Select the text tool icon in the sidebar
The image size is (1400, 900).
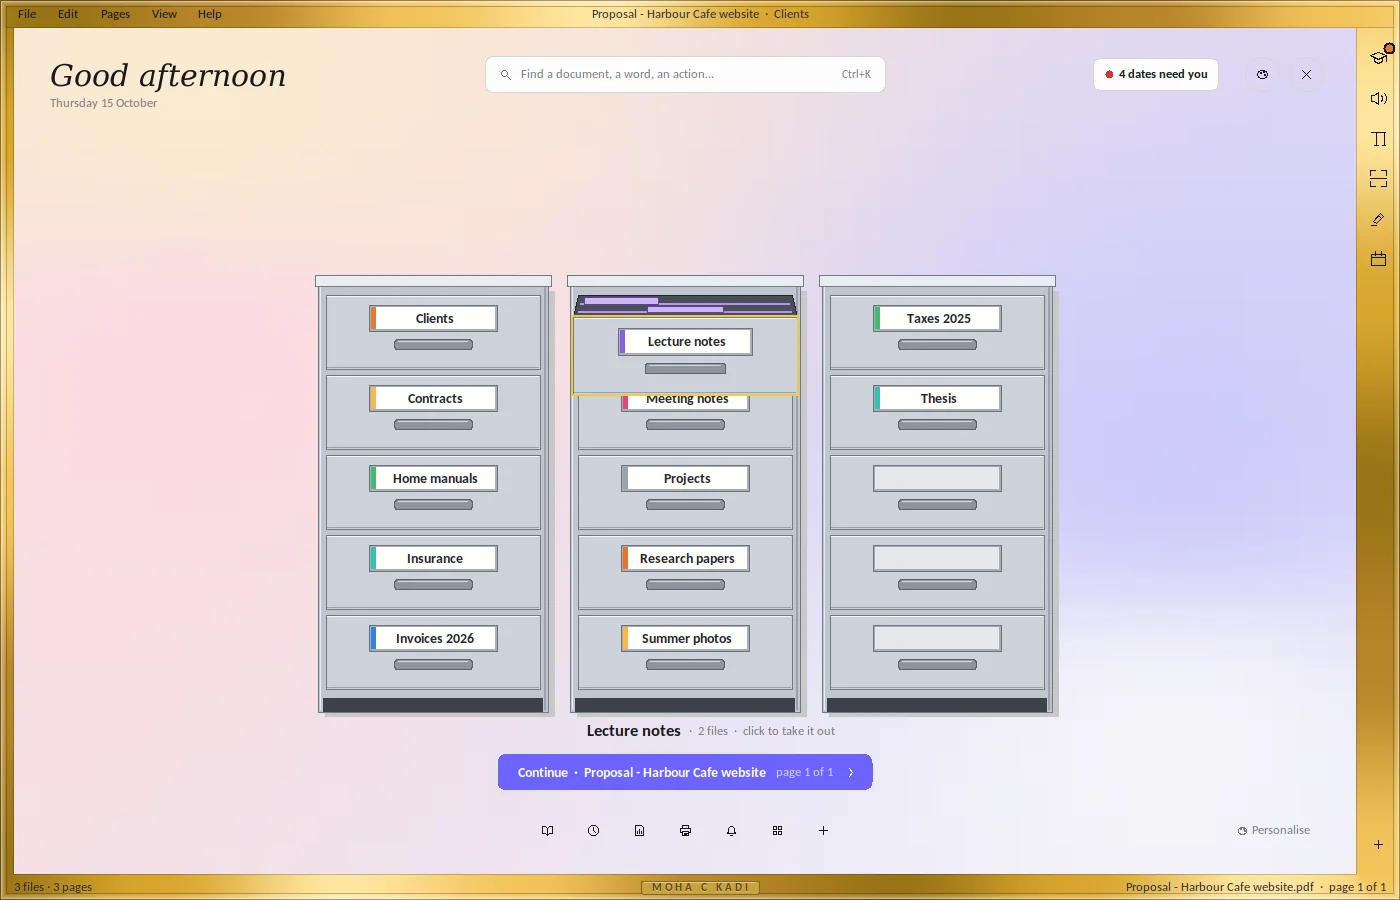(1378, 139)
